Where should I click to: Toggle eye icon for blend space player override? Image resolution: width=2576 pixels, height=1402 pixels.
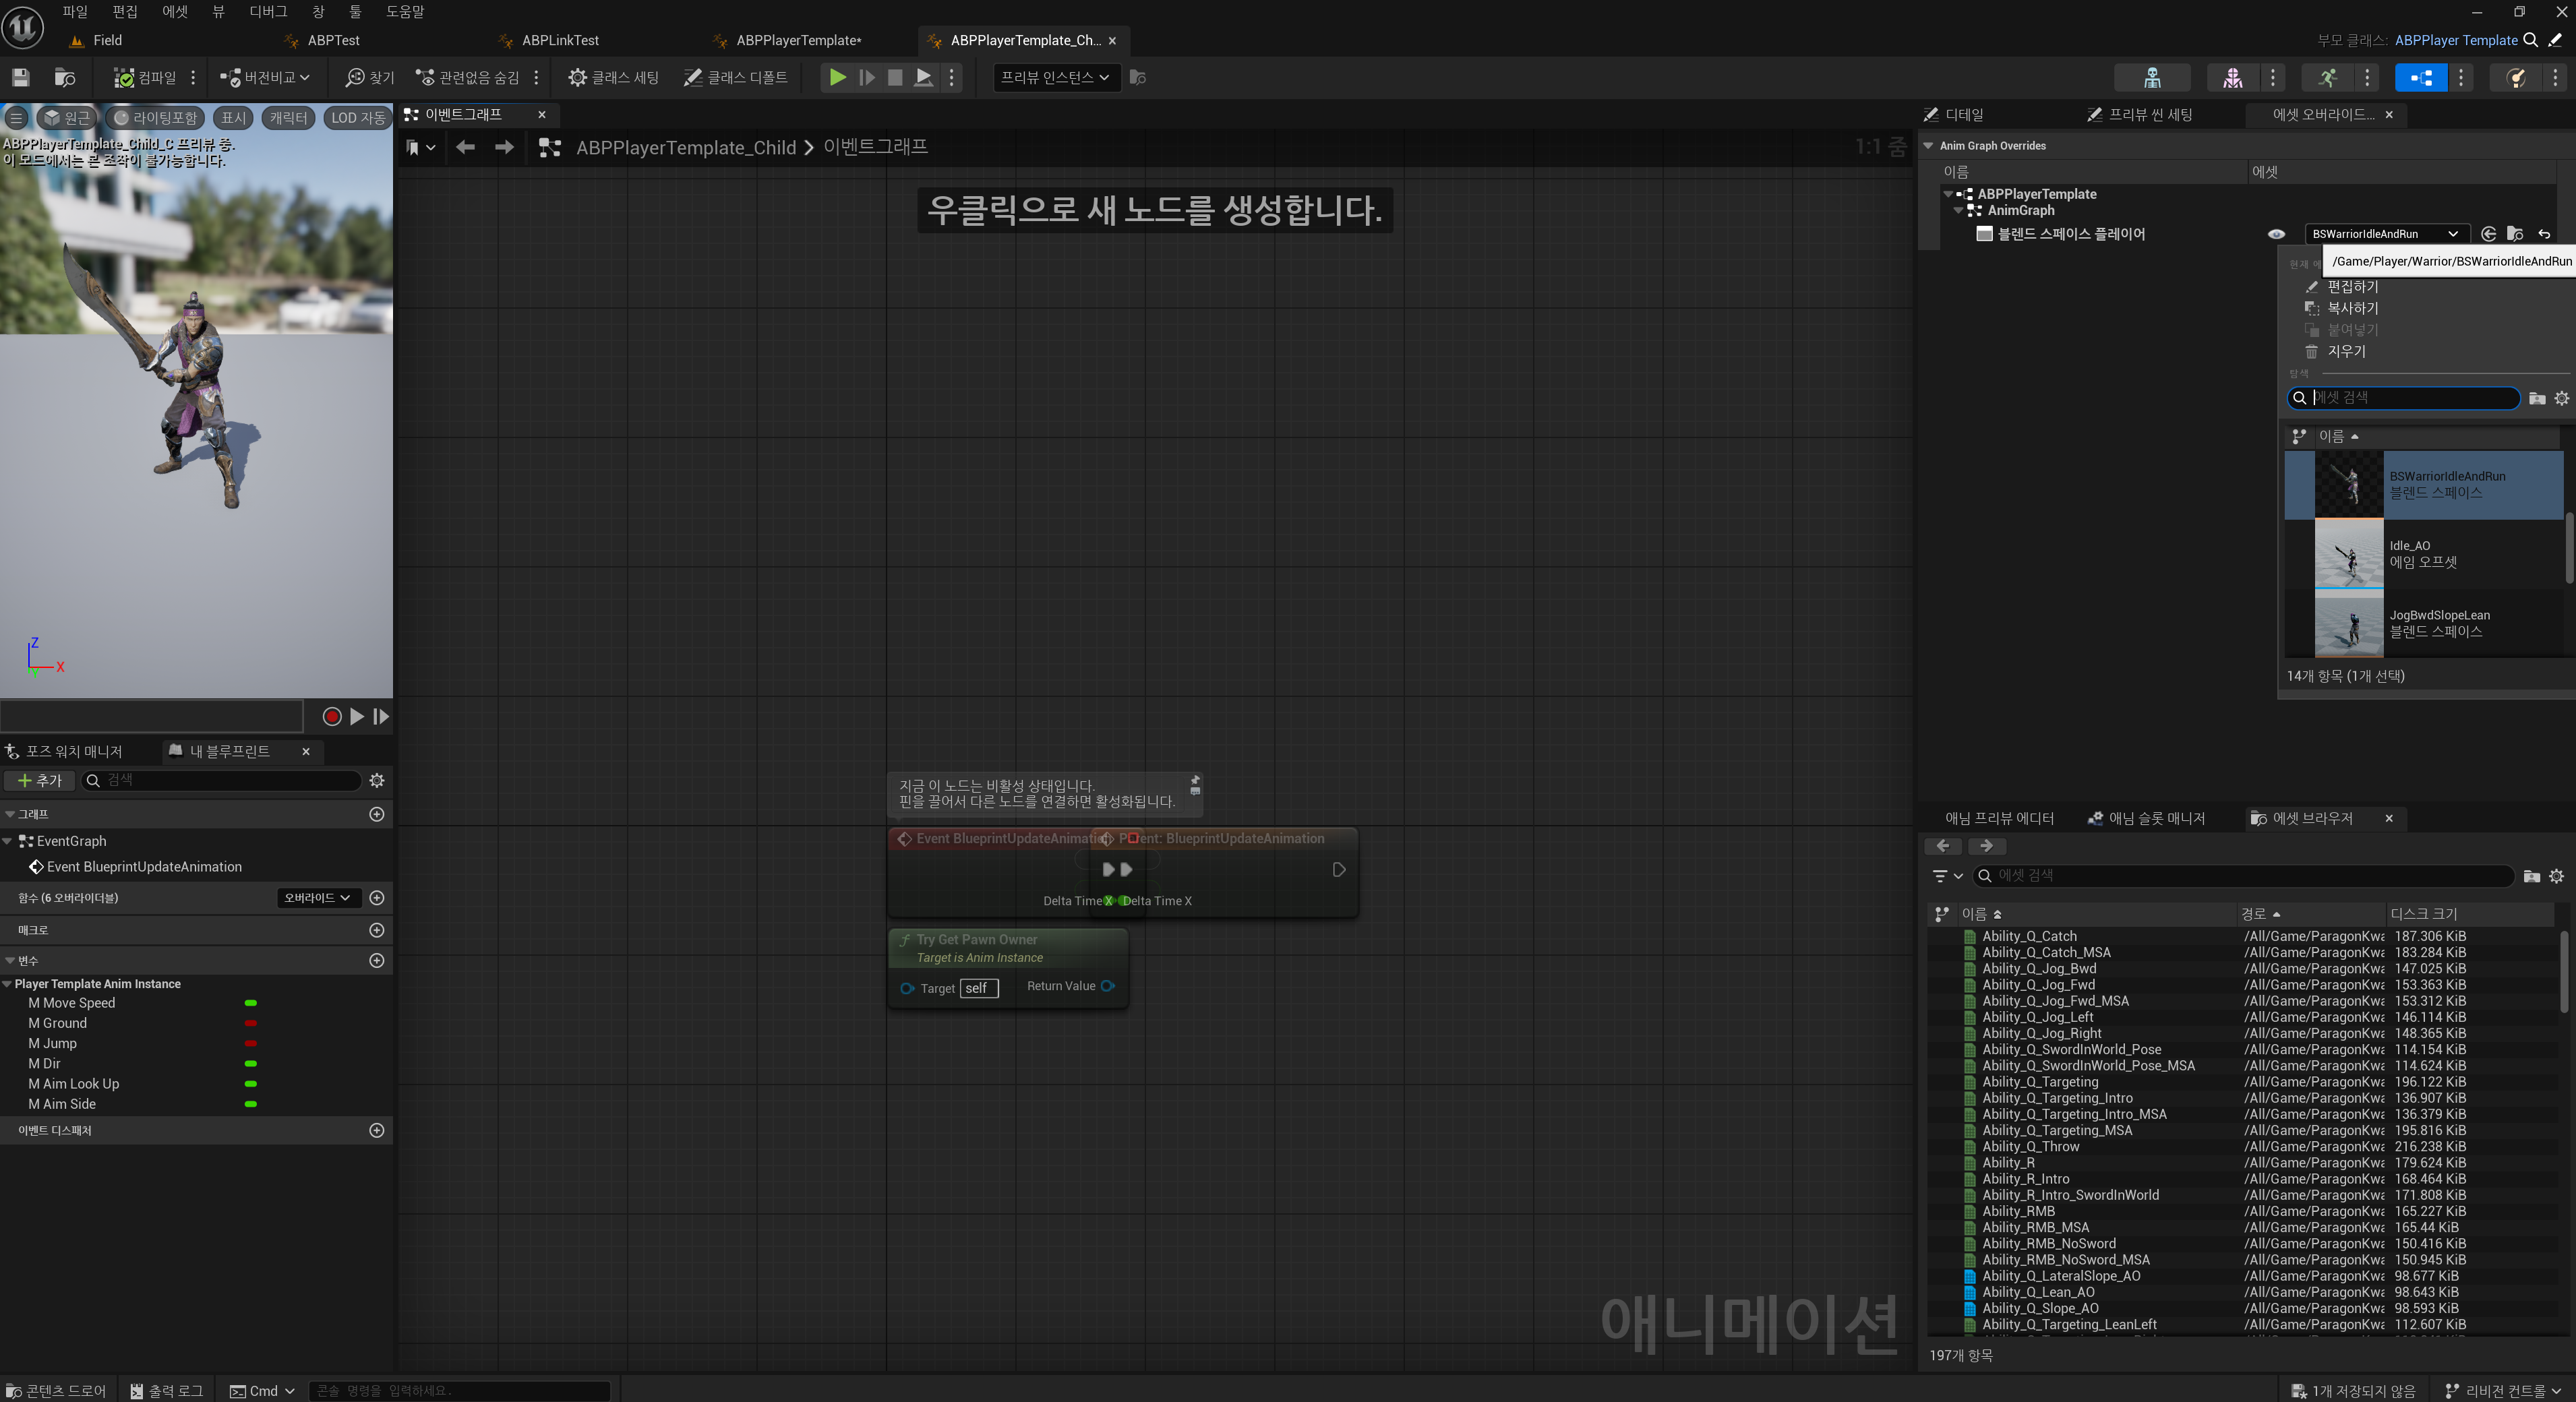(x=2276, y=234)
